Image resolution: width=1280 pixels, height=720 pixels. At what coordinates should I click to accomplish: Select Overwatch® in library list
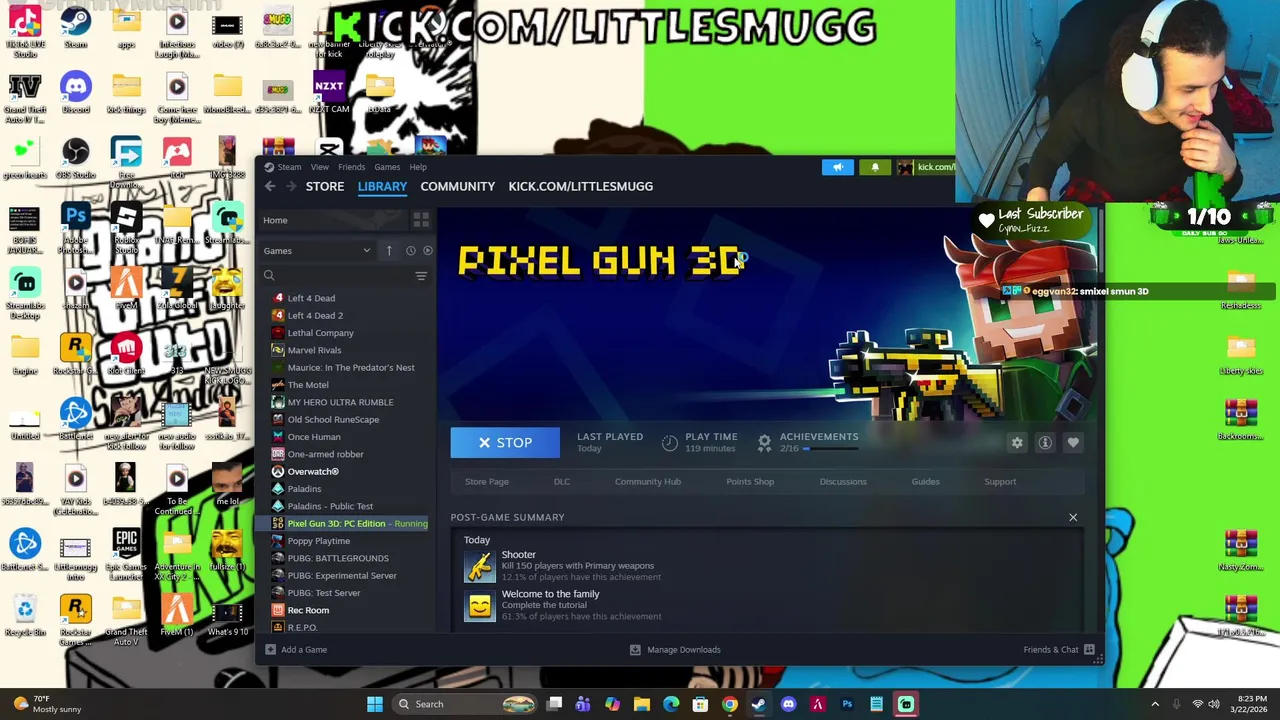click(313, 472)
